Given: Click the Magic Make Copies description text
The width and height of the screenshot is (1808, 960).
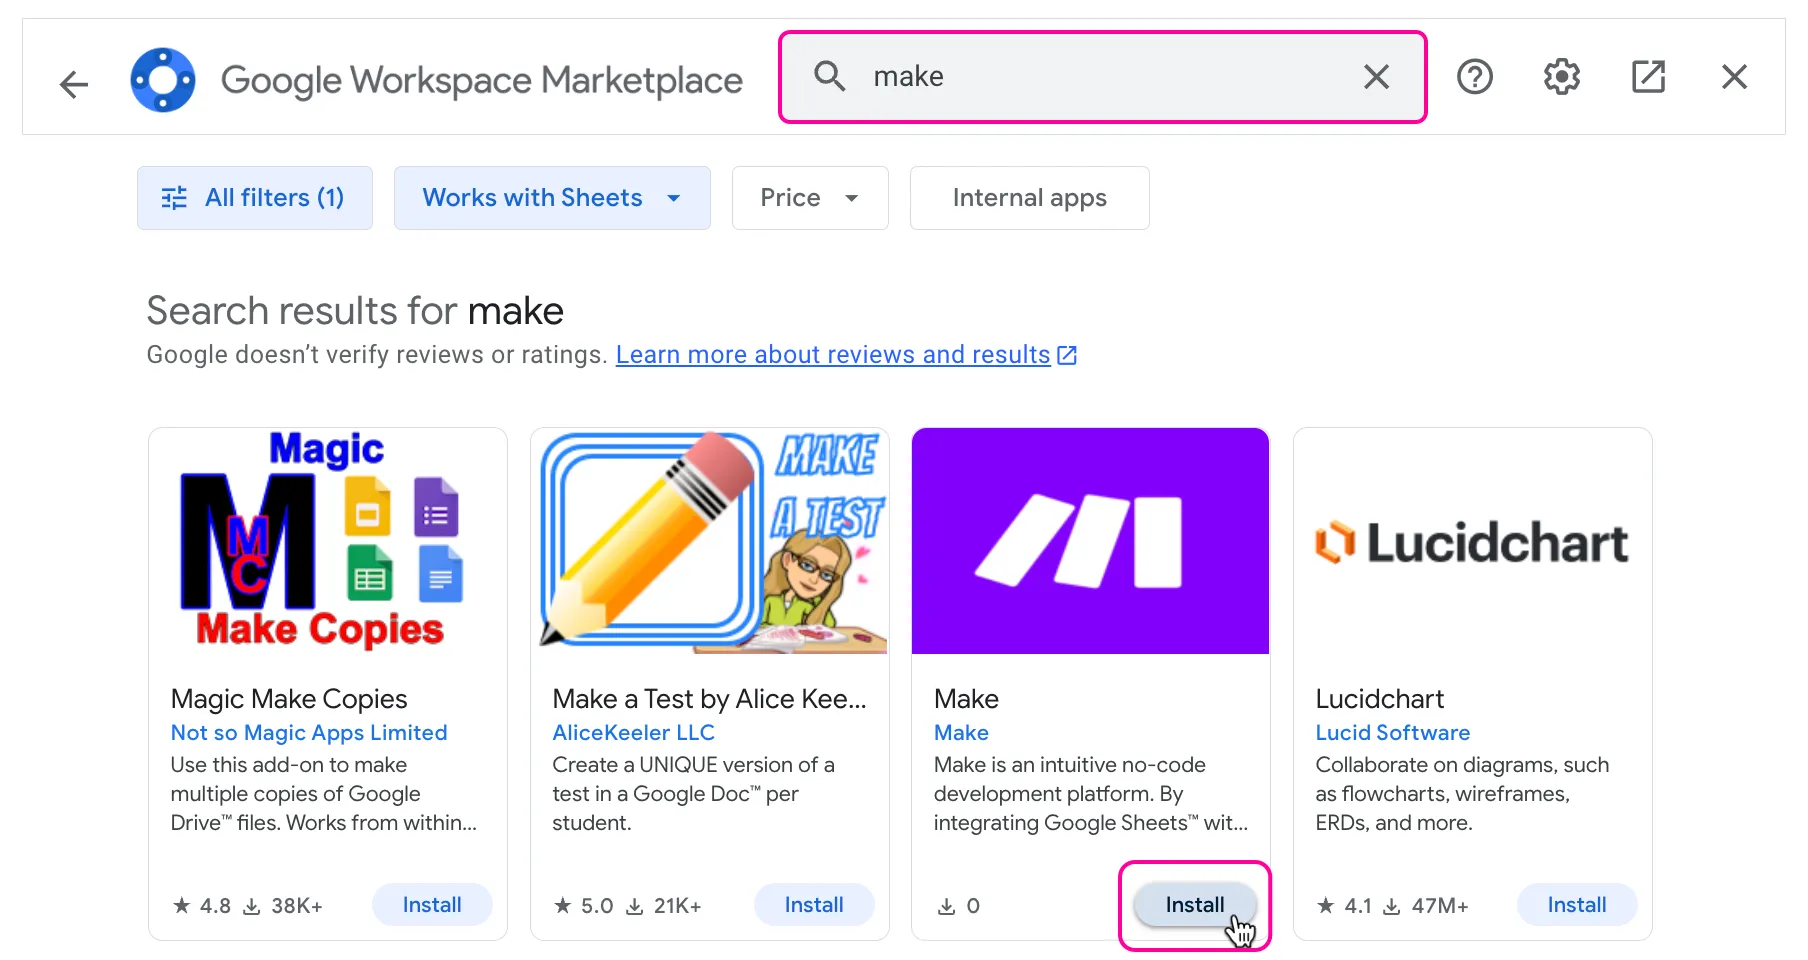Looking at the screenshot, I should [x=324, y=794].
